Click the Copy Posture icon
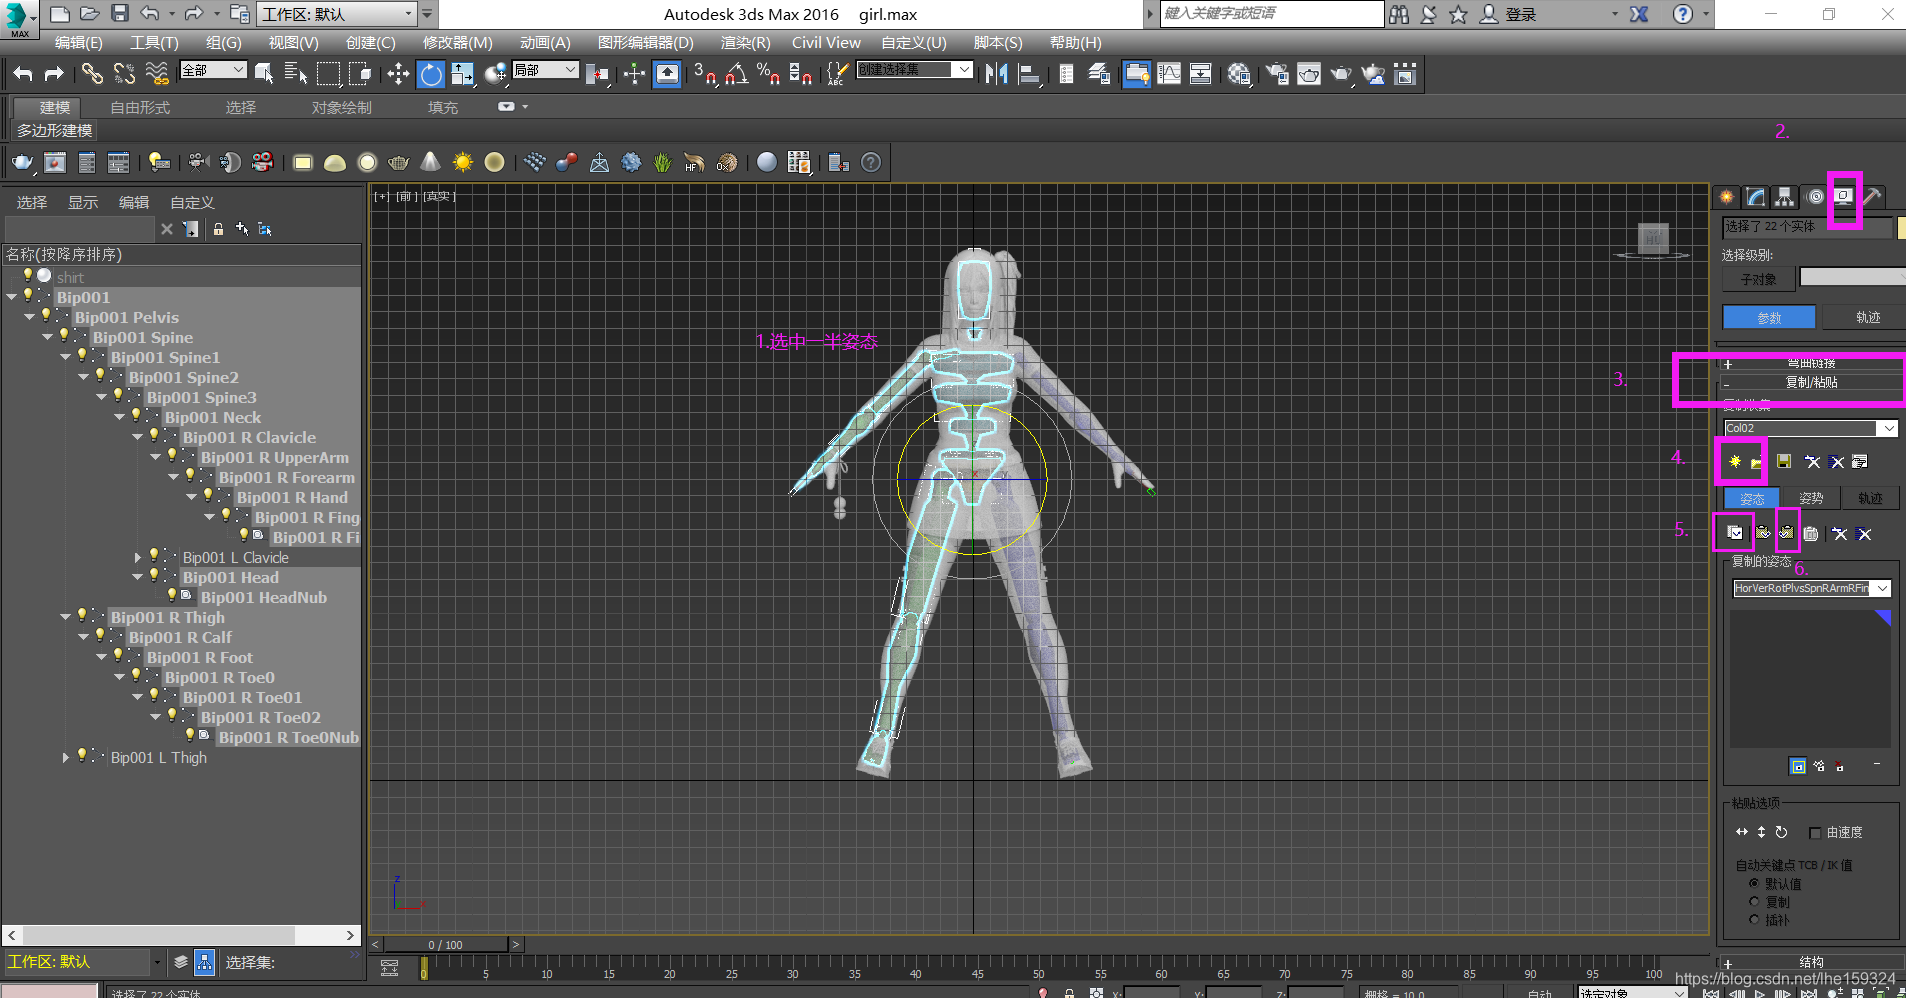Screen dimensions: 1906x998 pyautogui.click(x=1735, y=533)
